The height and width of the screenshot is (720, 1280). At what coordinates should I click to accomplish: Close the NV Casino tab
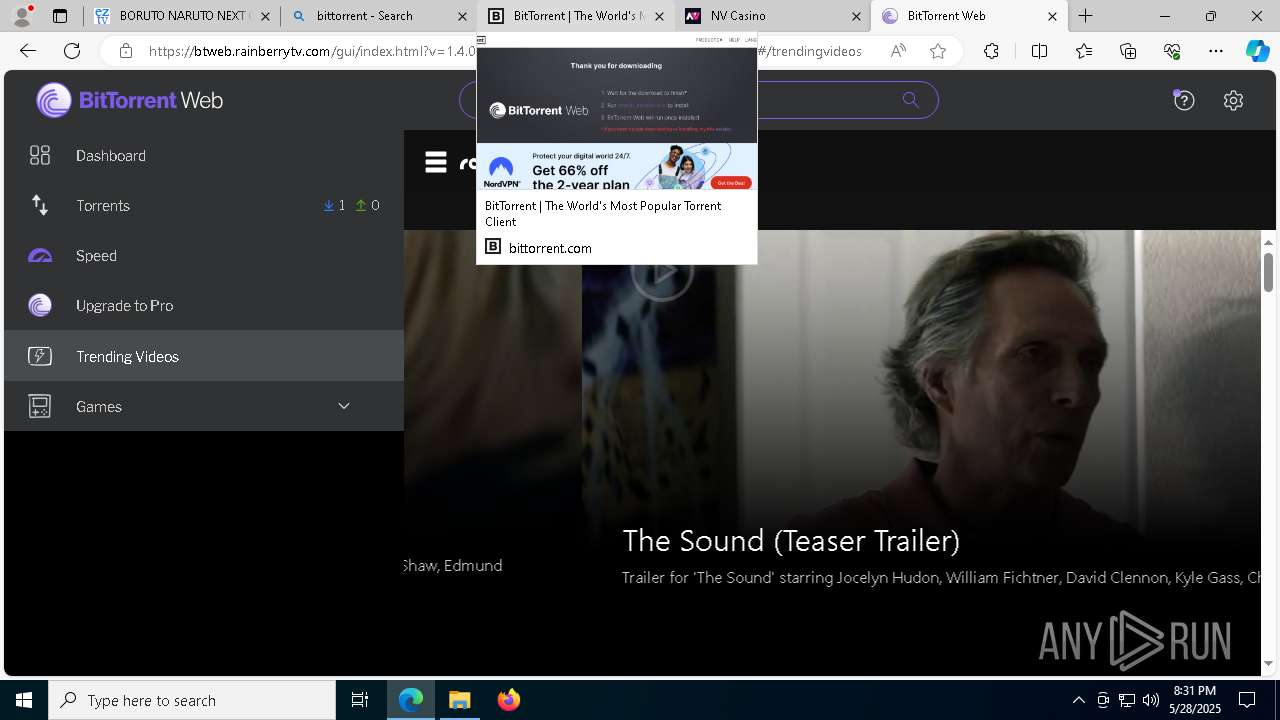pos(856,16)
